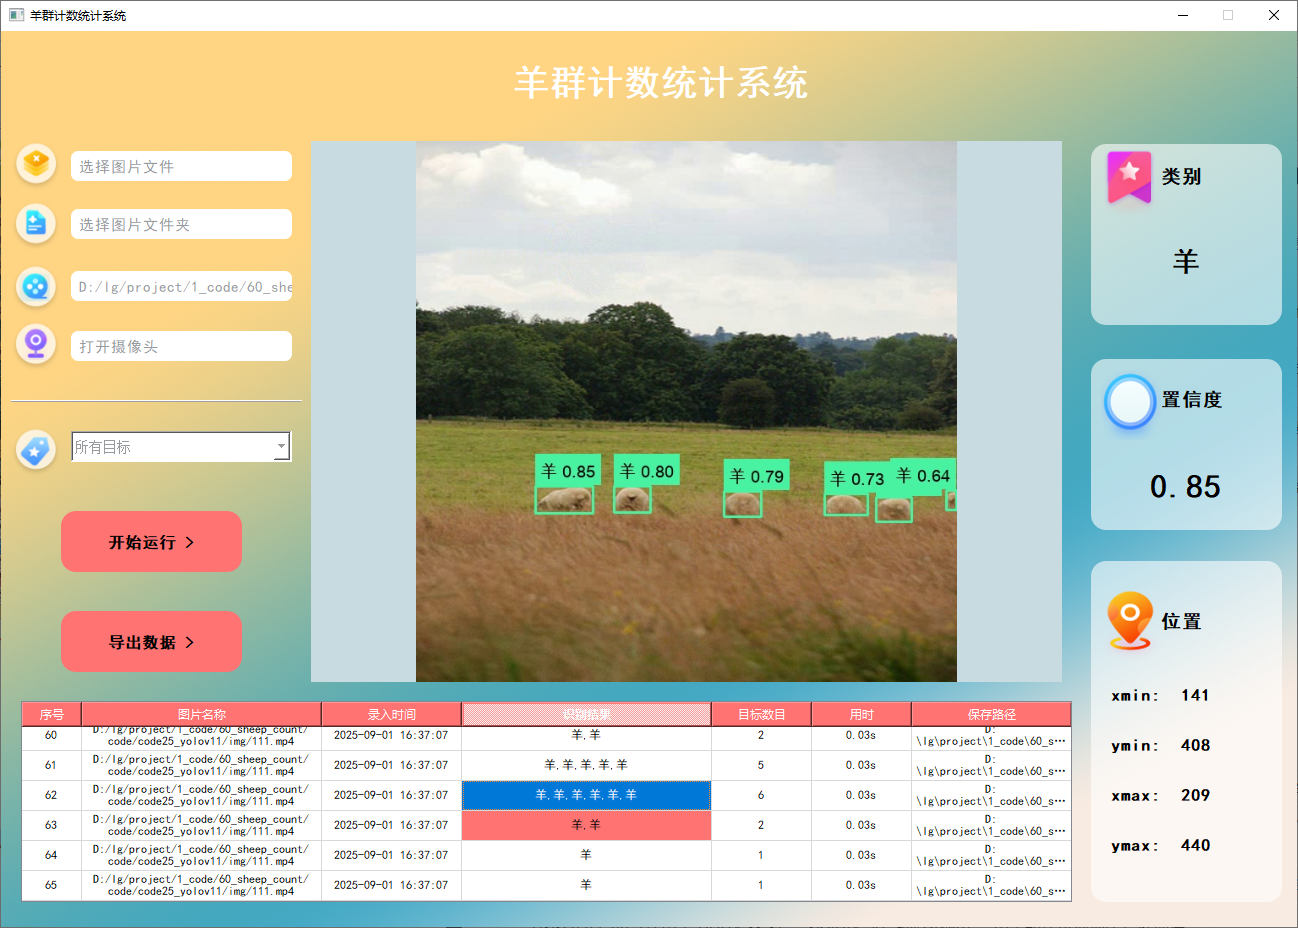
Task: Click the 目标数目 column header
Action: [x=761, y=714]
